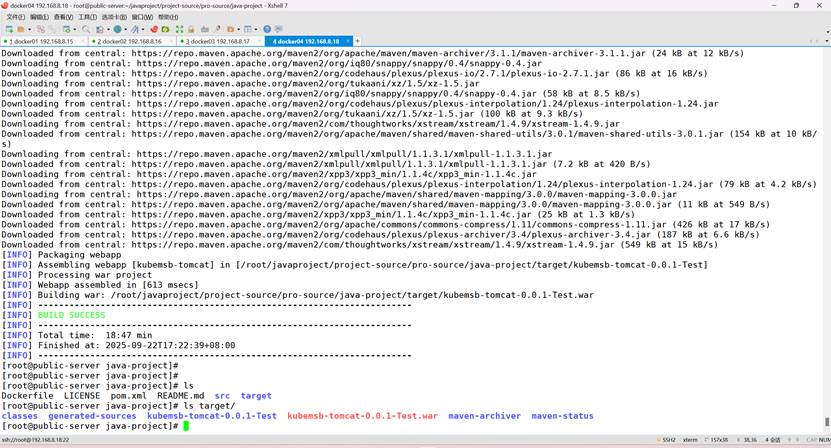Click the keyboard mapping toolbar icon
831x448 pixels.
[205, 29]
